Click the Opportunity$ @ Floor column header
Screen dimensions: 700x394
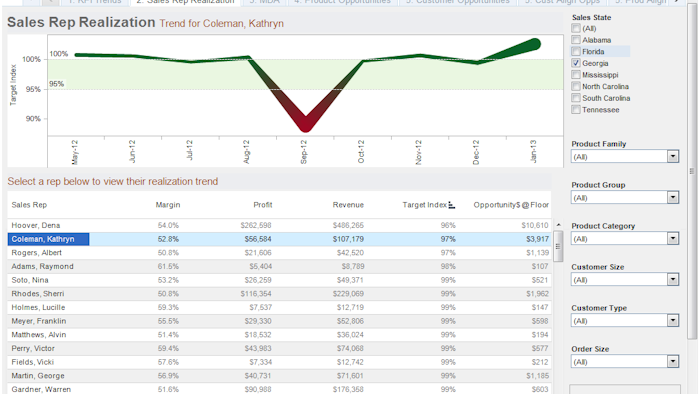point(511,205)
